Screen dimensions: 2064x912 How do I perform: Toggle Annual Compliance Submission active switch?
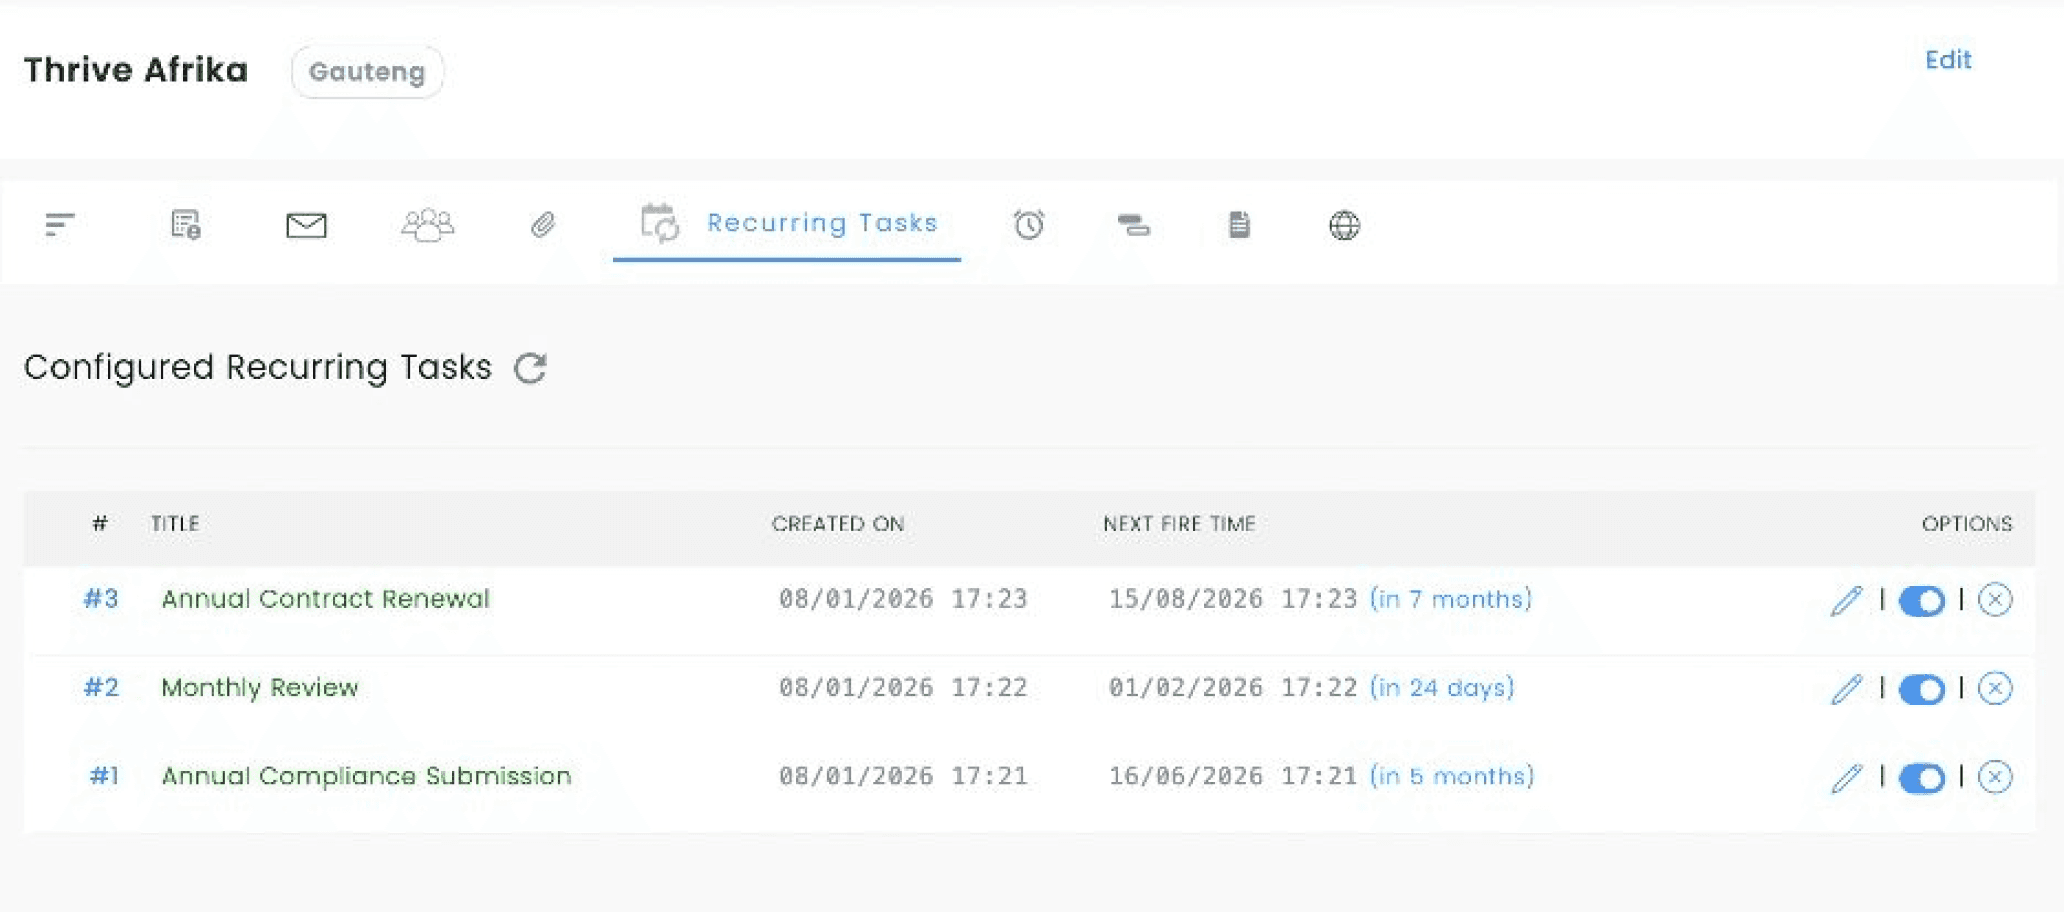tap(1921, 778)
